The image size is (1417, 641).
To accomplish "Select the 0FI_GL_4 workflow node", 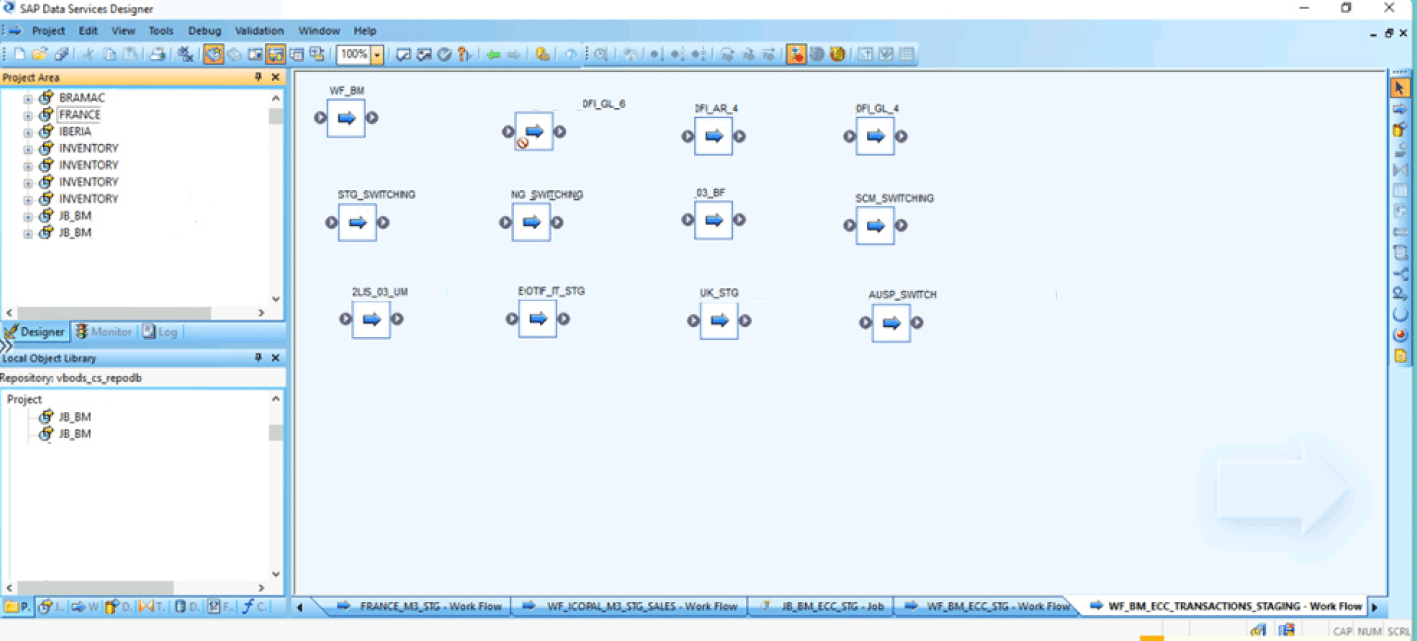I will 875,136.
